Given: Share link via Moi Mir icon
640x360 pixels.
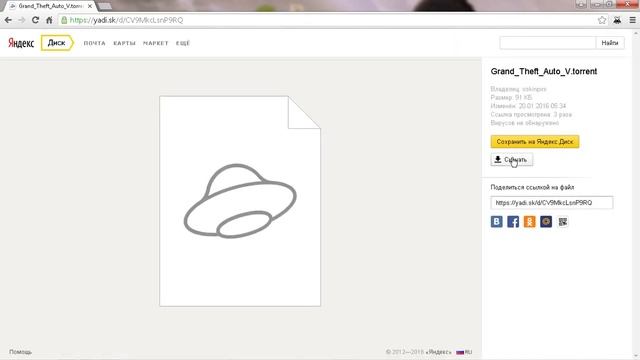Looking at the screenshot, I should coord(546,222).
